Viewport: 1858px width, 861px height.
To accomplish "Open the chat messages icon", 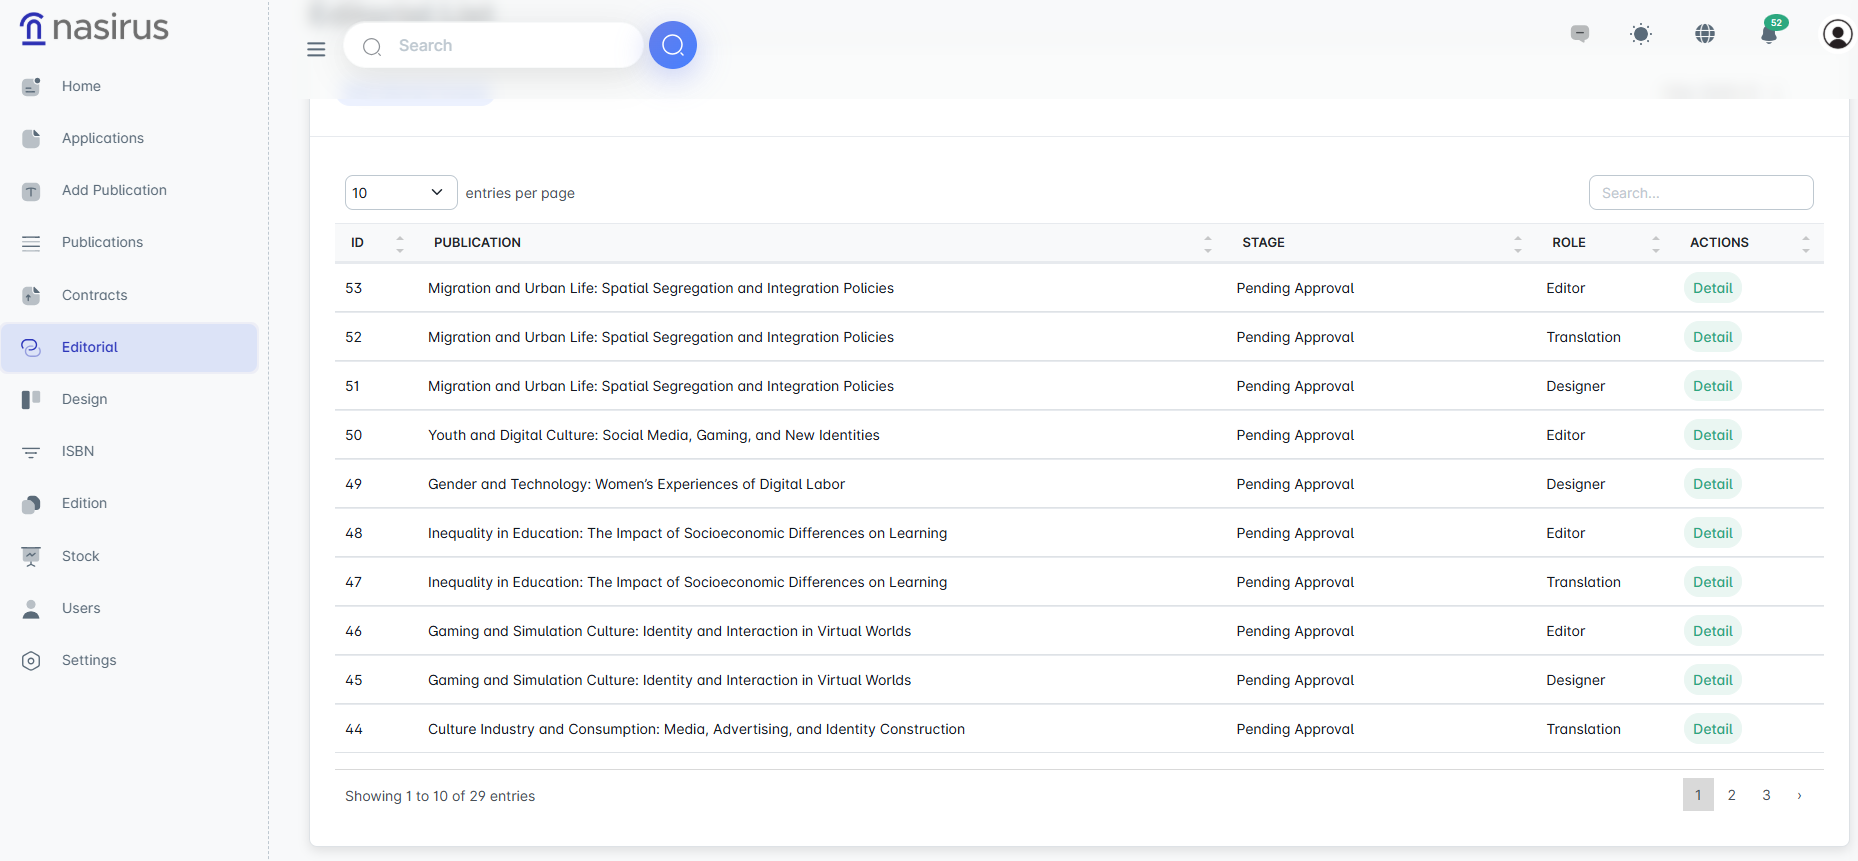I will tap(1580, 34).
